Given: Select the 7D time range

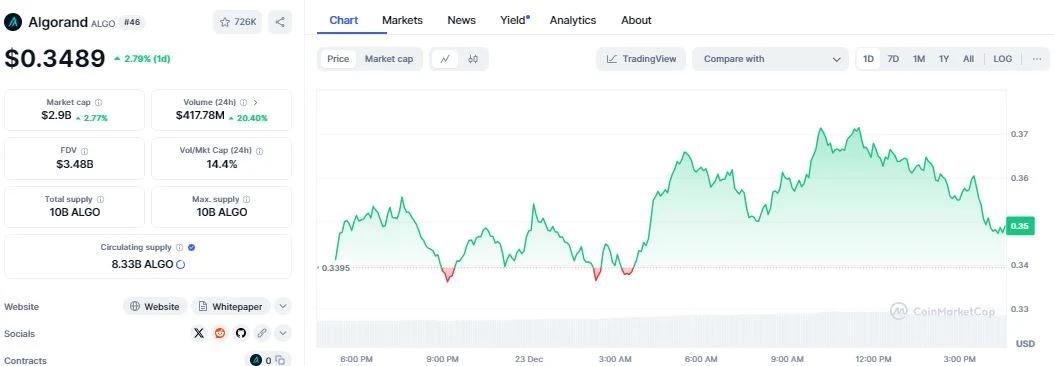Looking at the screenshot, I should tap(893, 59).
